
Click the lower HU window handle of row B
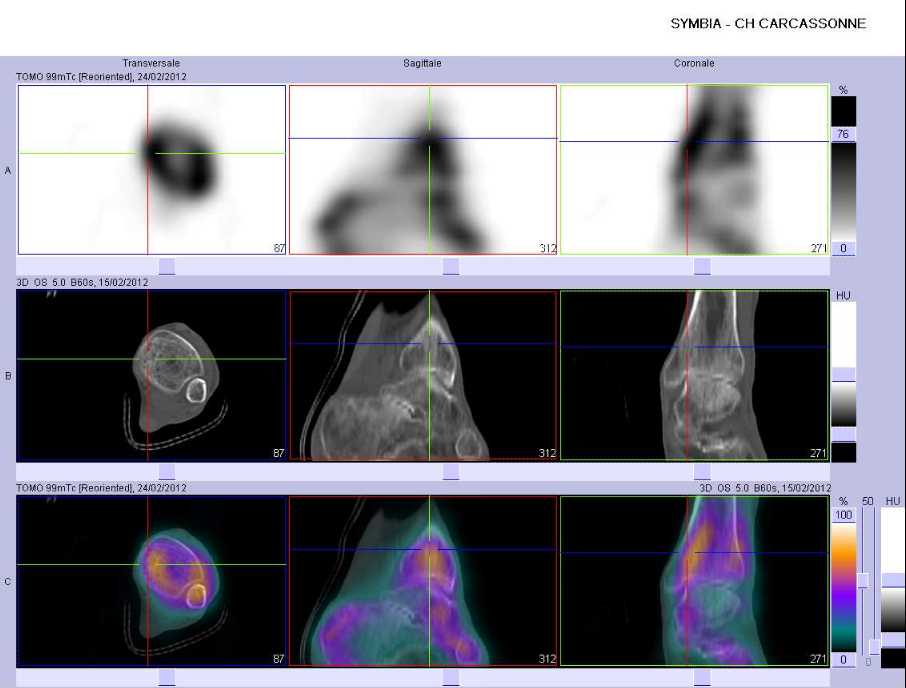(x=844, y=434)
